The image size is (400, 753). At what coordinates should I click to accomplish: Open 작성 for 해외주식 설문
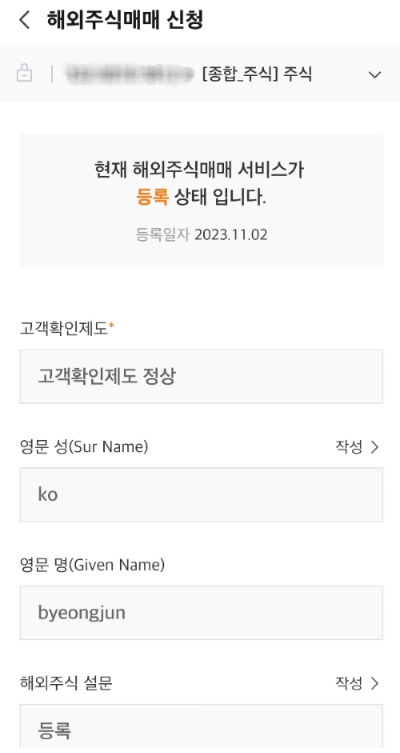(349, 683)
